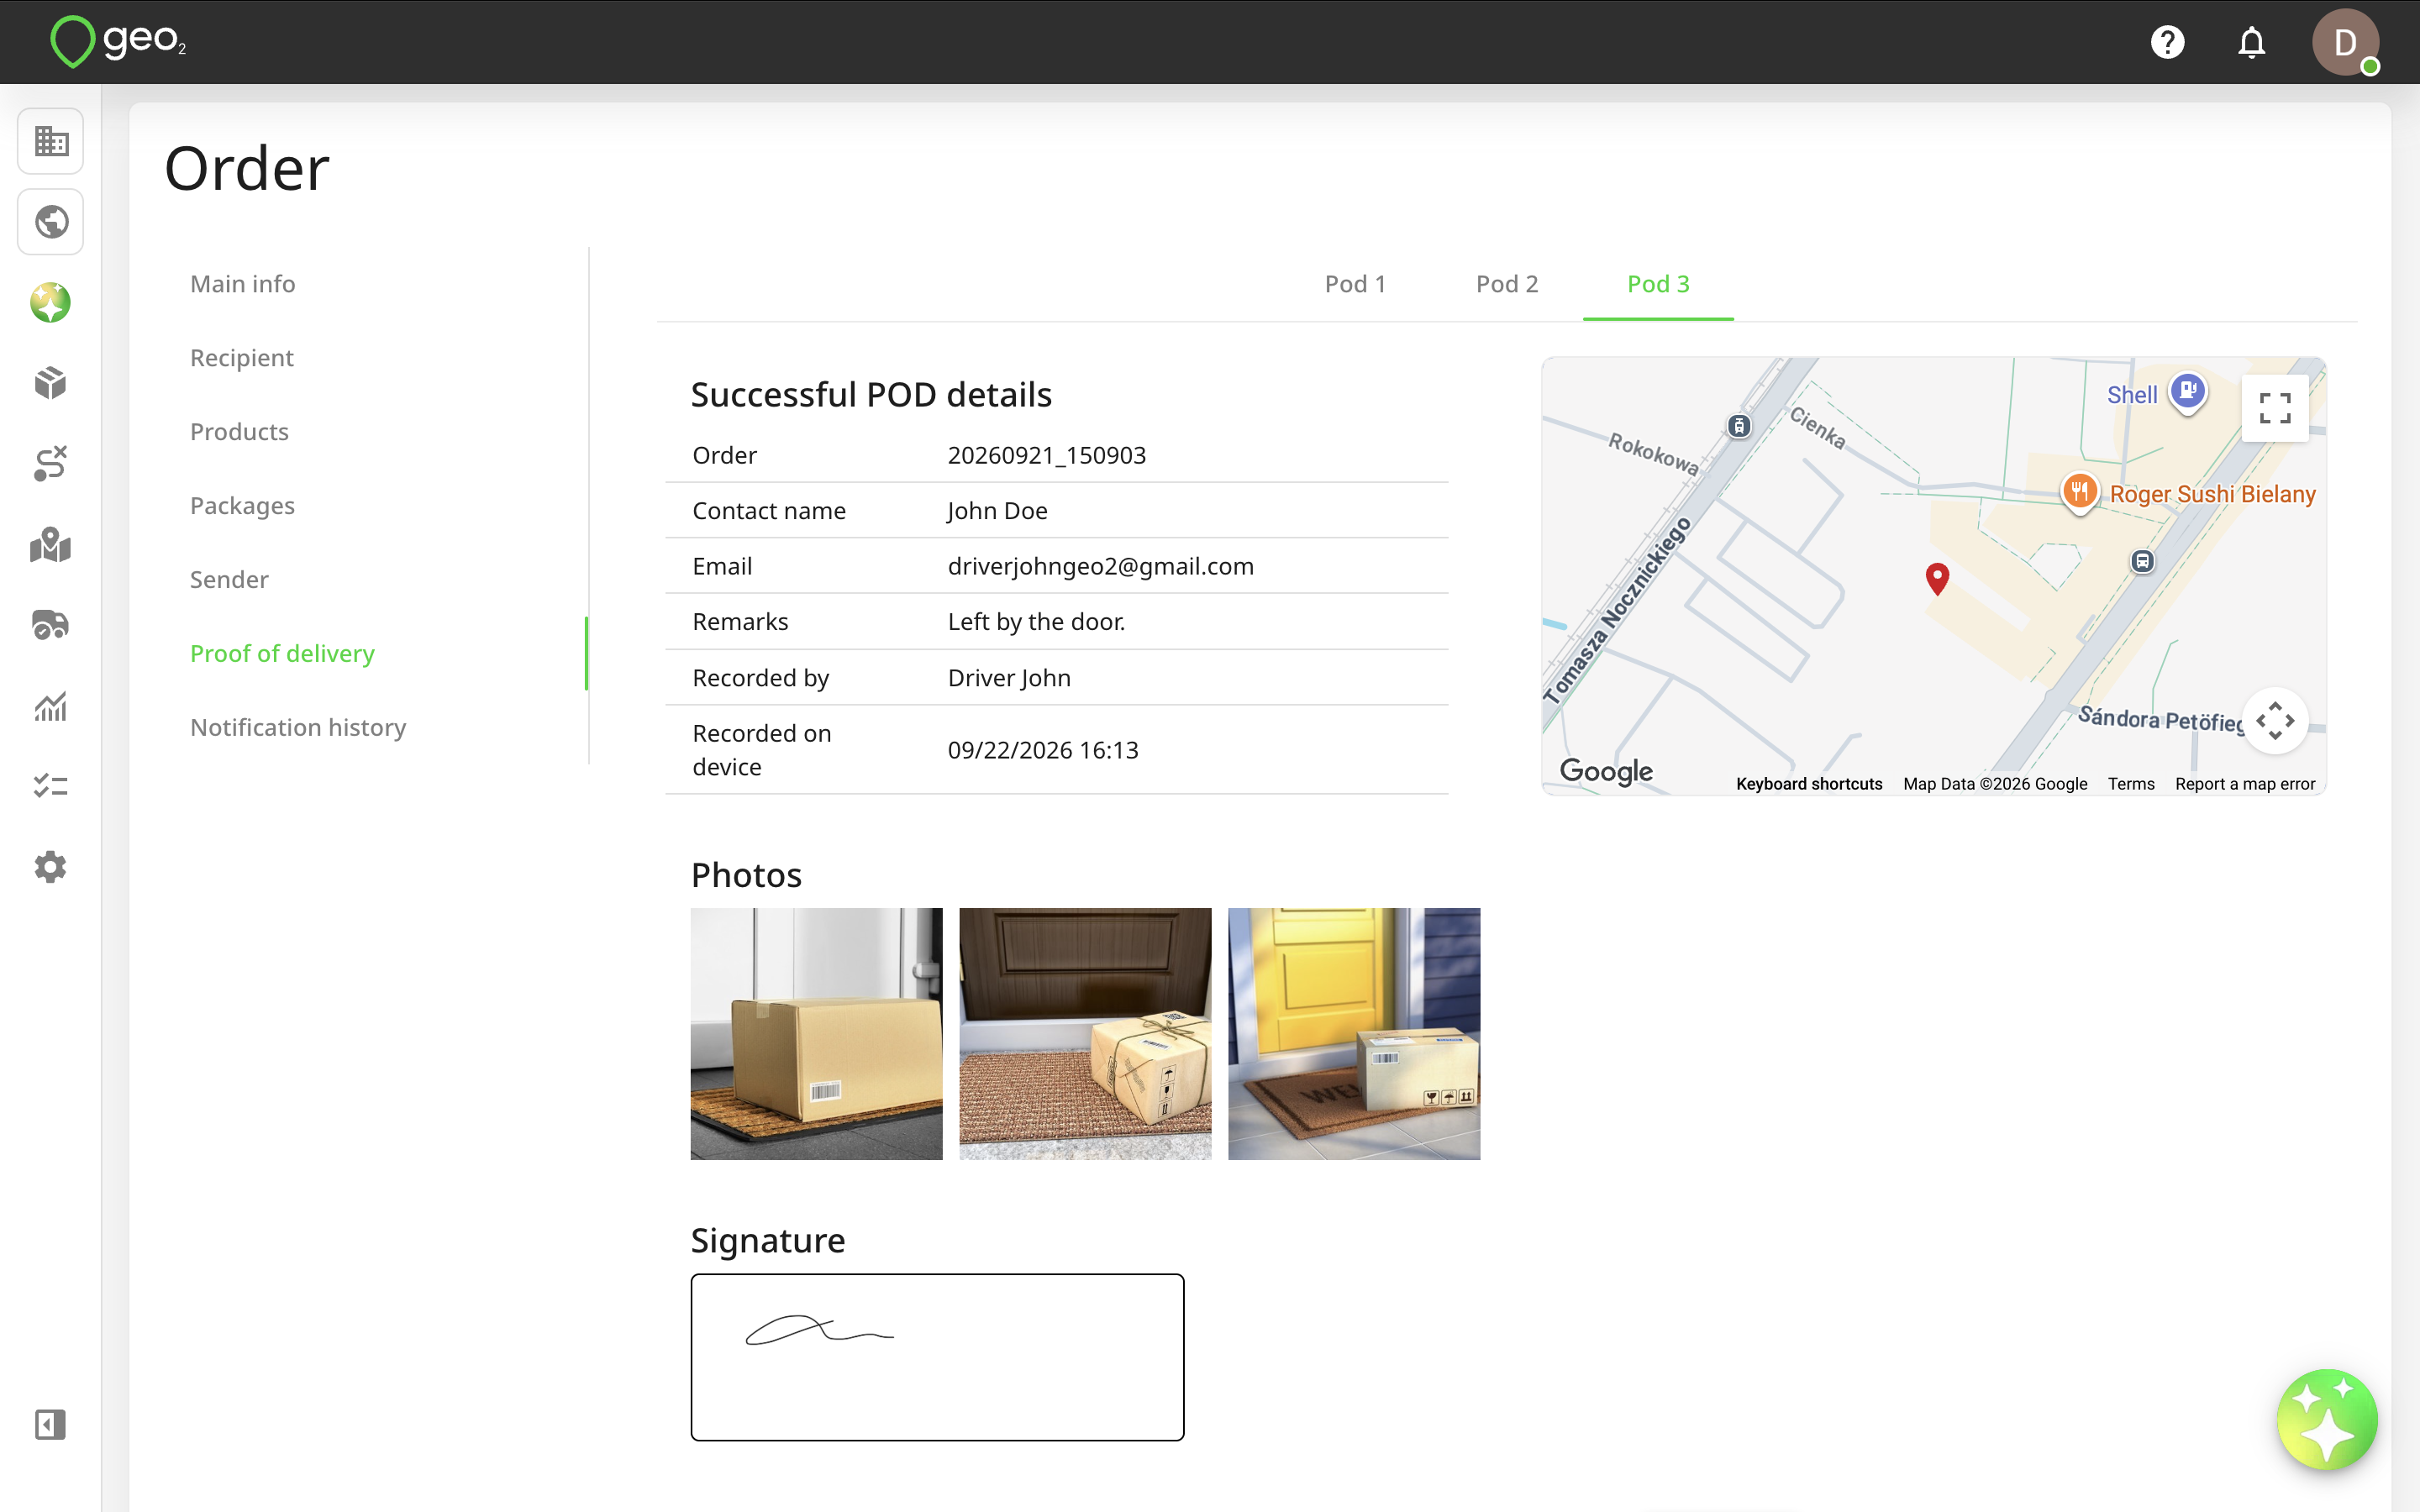Open the help question mark icon
2420x1512 pixels.
tap(2167, 42)
